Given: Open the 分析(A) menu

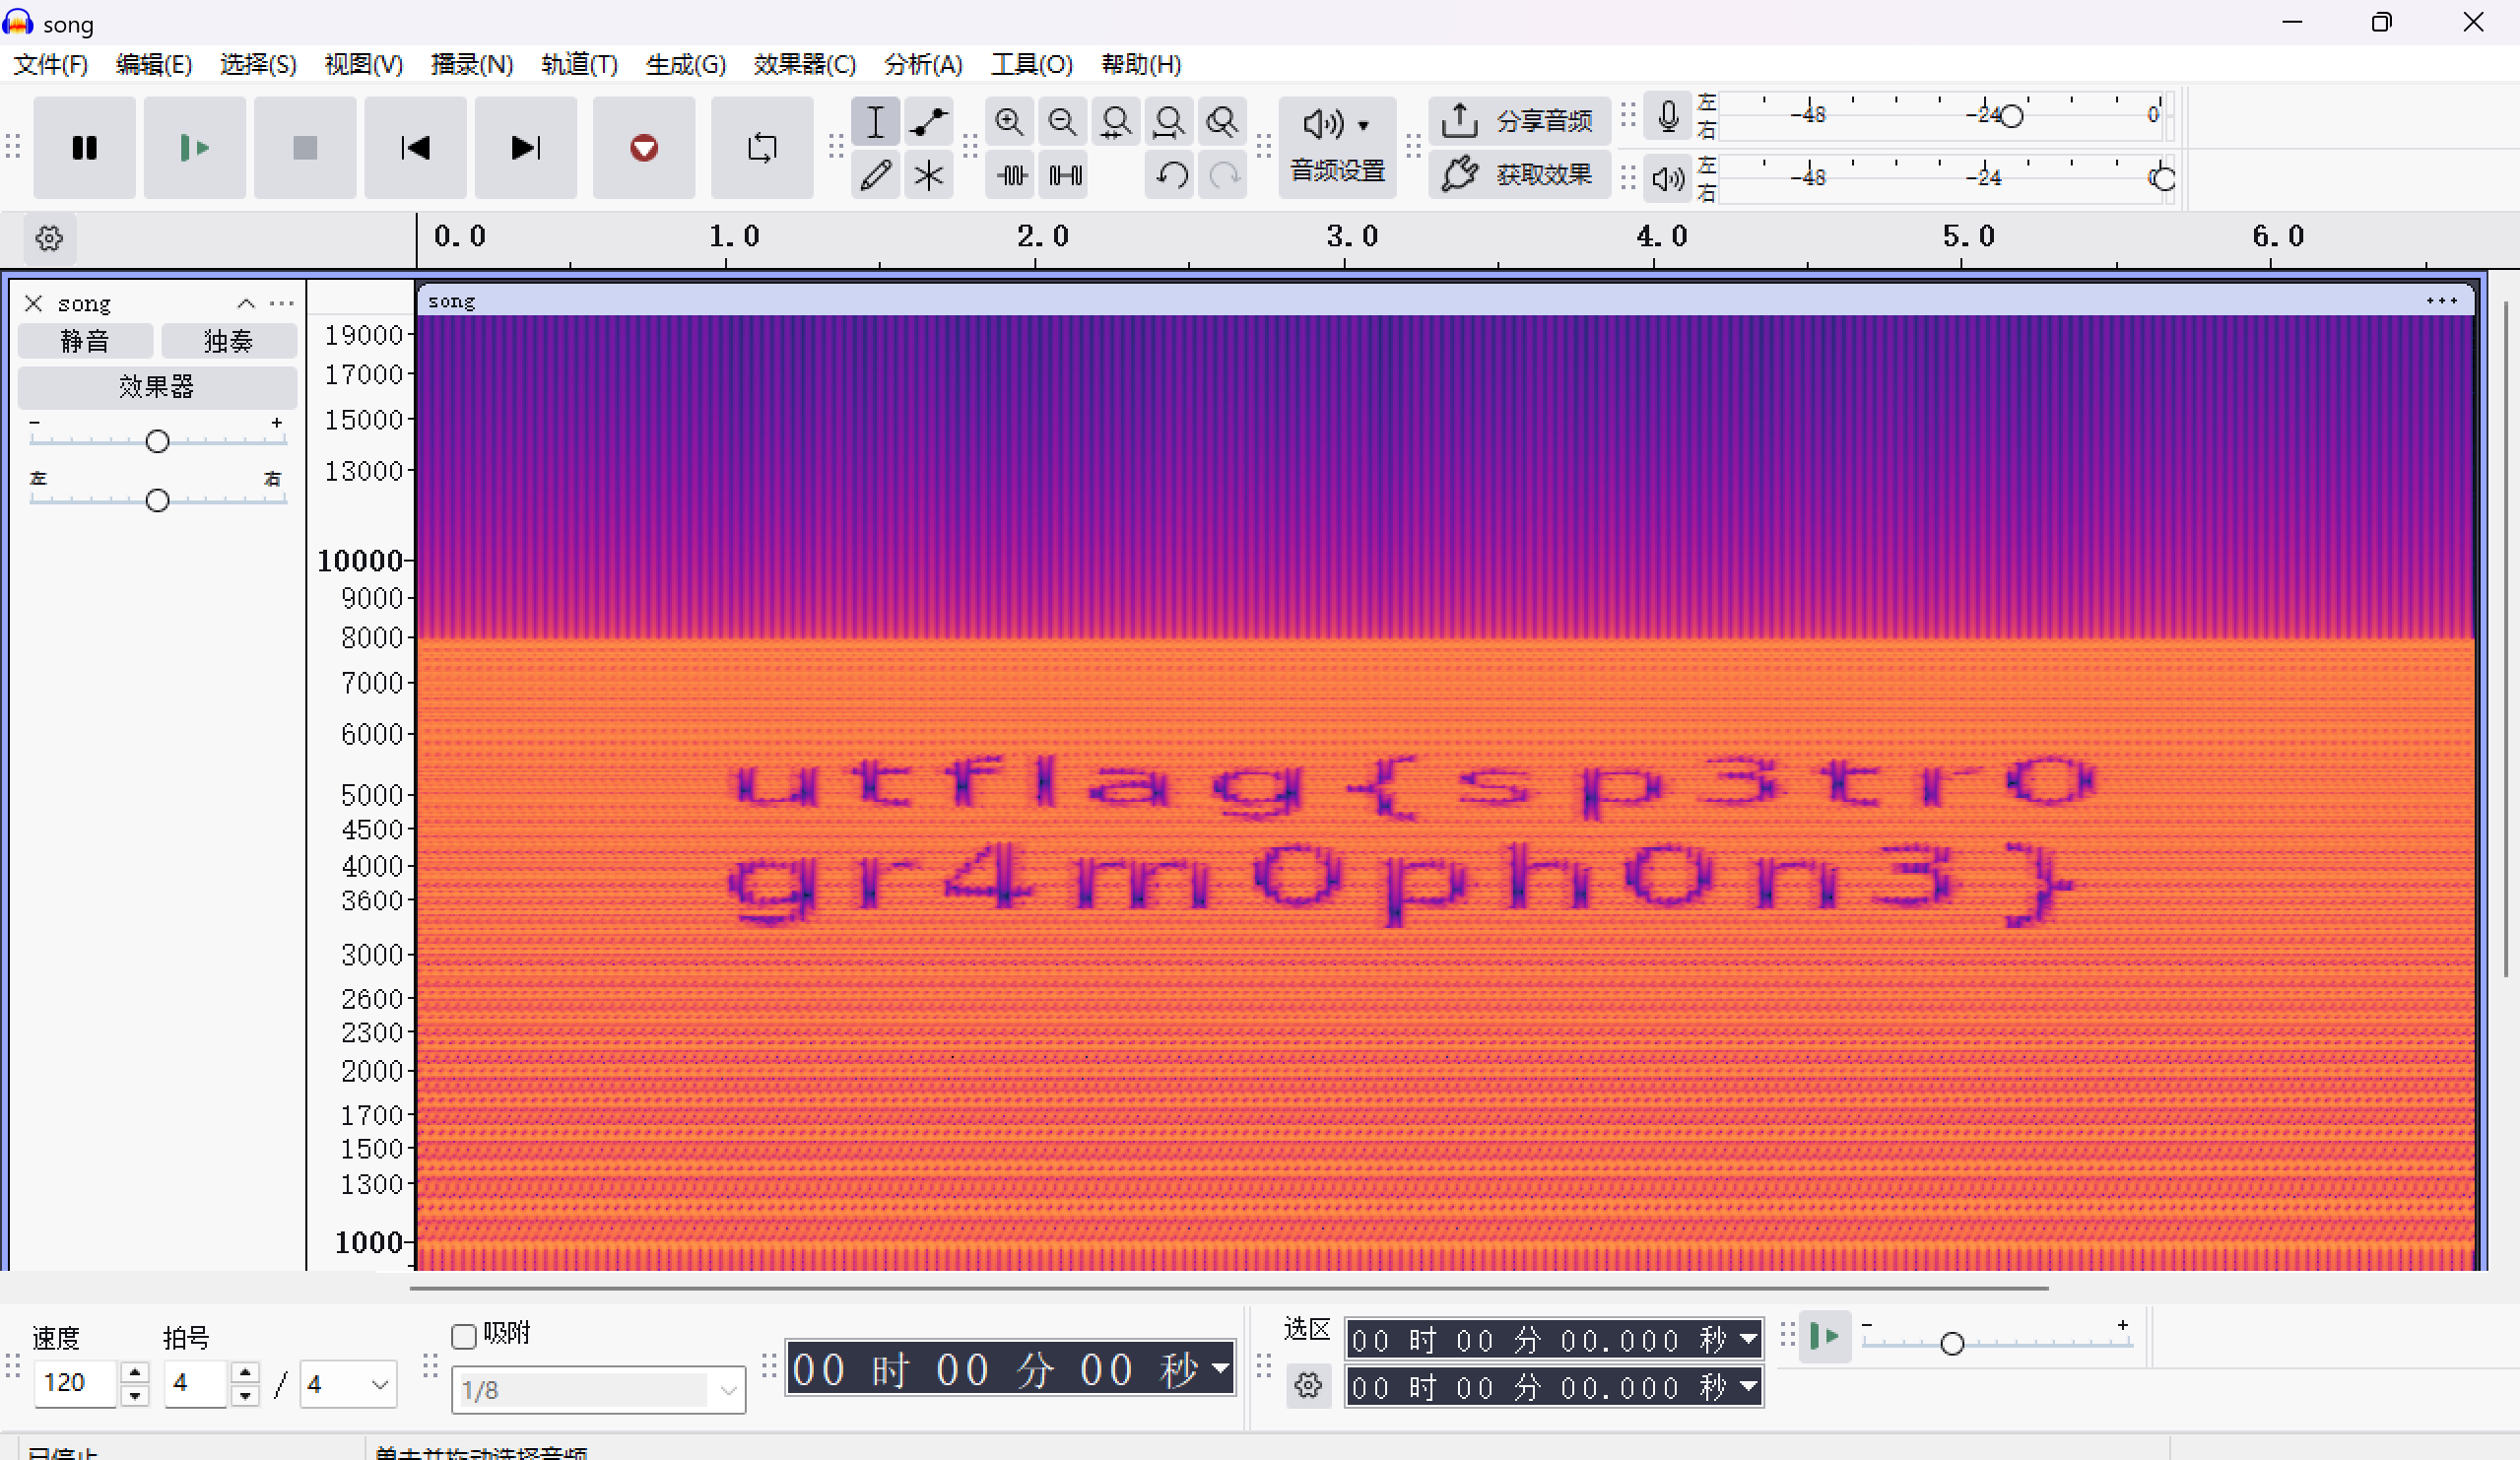Looking at the screenshot, I should click(x=922, y=65).
